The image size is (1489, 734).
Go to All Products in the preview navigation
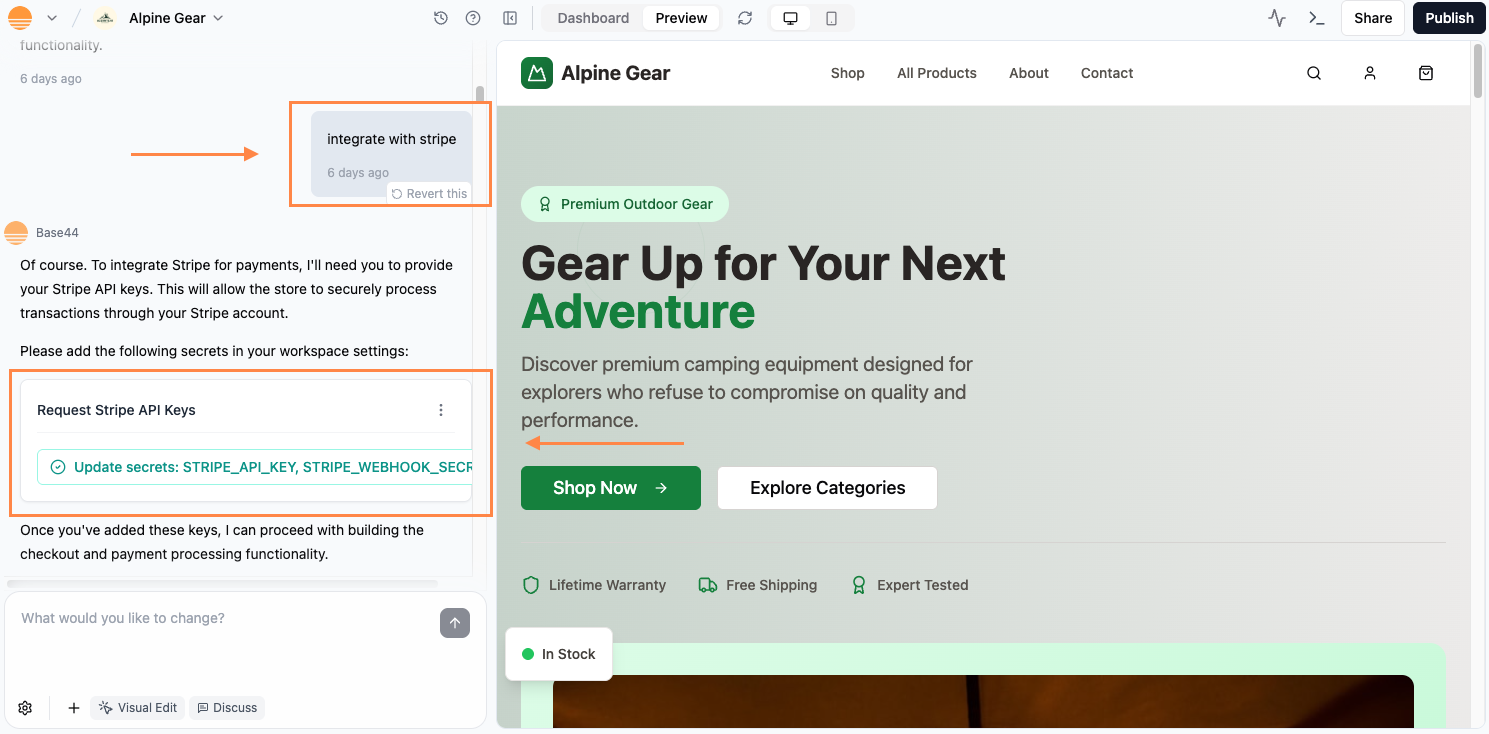pos(937,73)
